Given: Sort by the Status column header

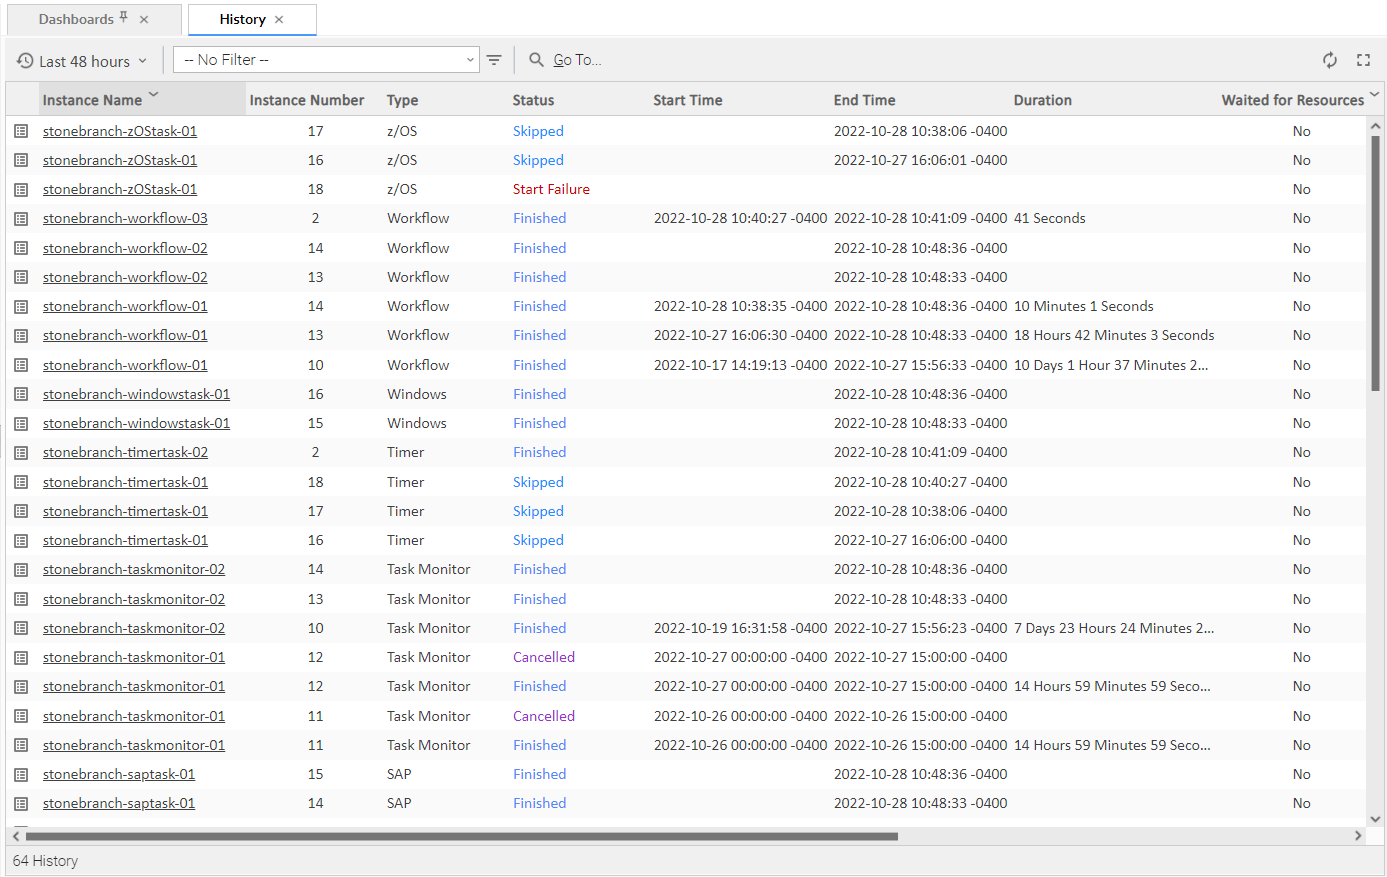Looking at the screenshot, I should pyautogui.click(x=533, y=100).
